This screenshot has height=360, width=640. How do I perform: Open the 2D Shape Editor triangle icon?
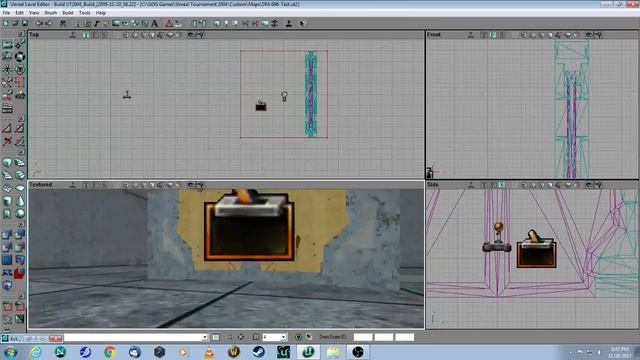169,24
